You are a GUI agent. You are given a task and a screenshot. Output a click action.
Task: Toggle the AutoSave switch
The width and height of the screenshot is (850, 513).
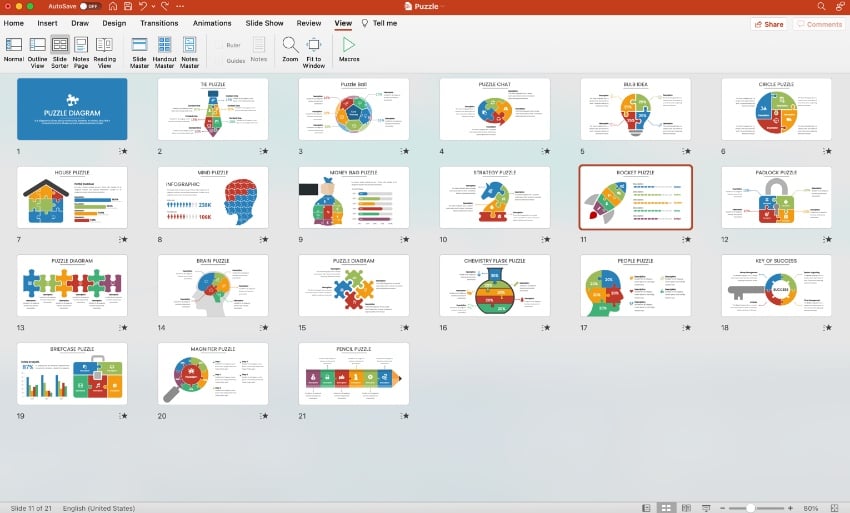pyautogui.click(x=89, y=6)
